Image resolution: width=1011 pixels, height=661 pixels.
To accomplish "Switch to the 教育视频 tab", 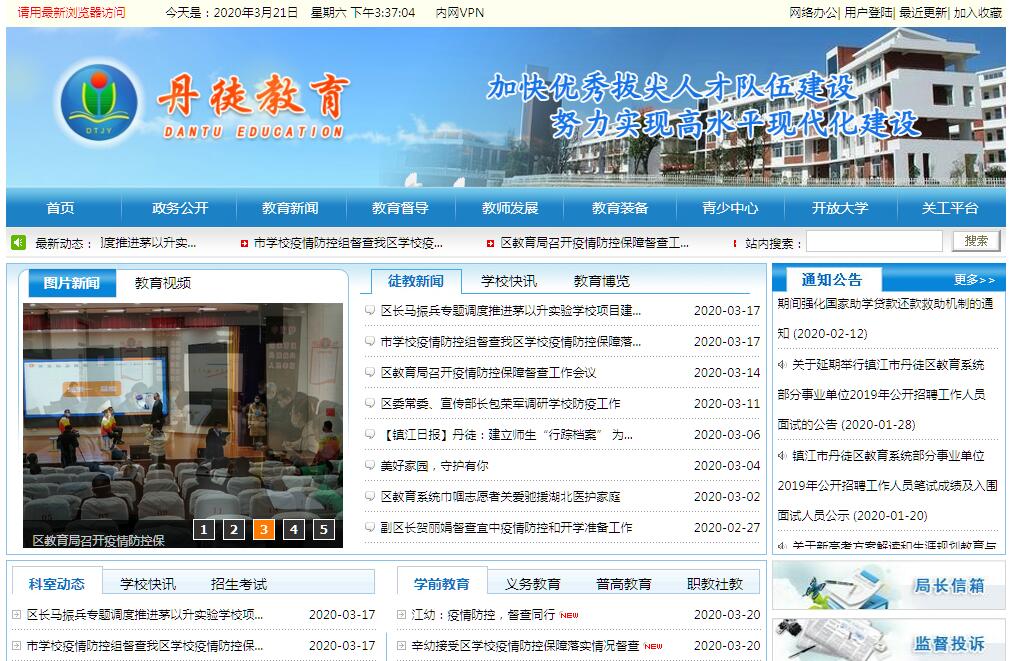I will [x=163, y=283].
